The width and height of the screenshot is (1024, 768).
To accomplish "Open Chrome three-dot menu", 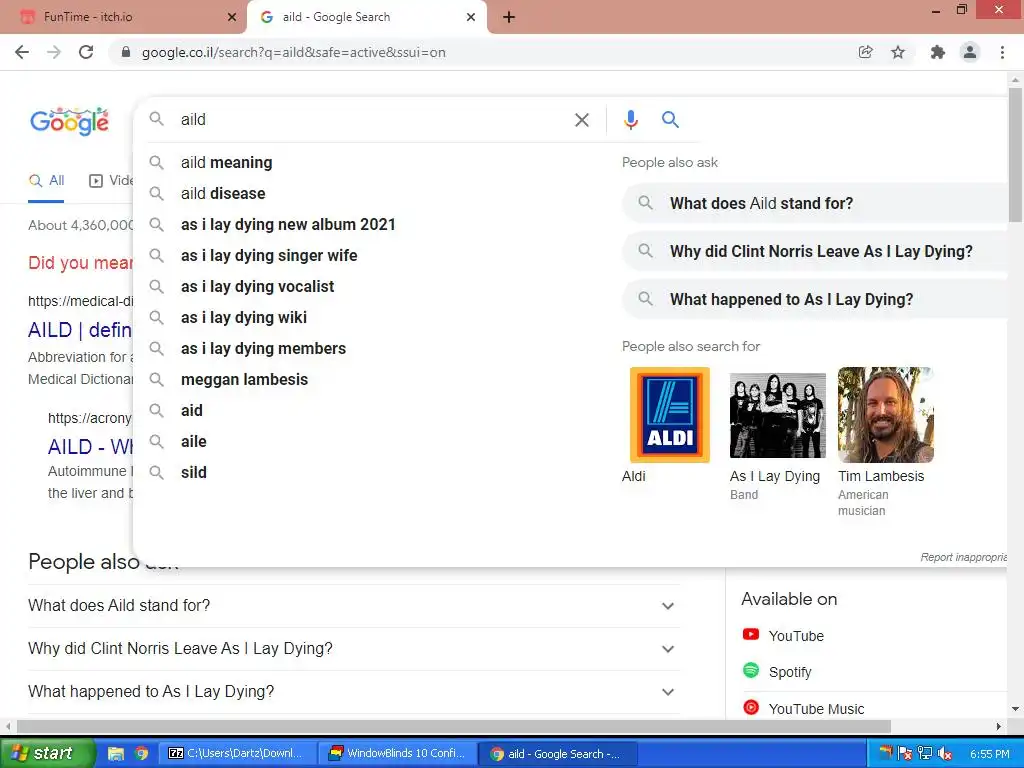I will (x=1002, y=52).
